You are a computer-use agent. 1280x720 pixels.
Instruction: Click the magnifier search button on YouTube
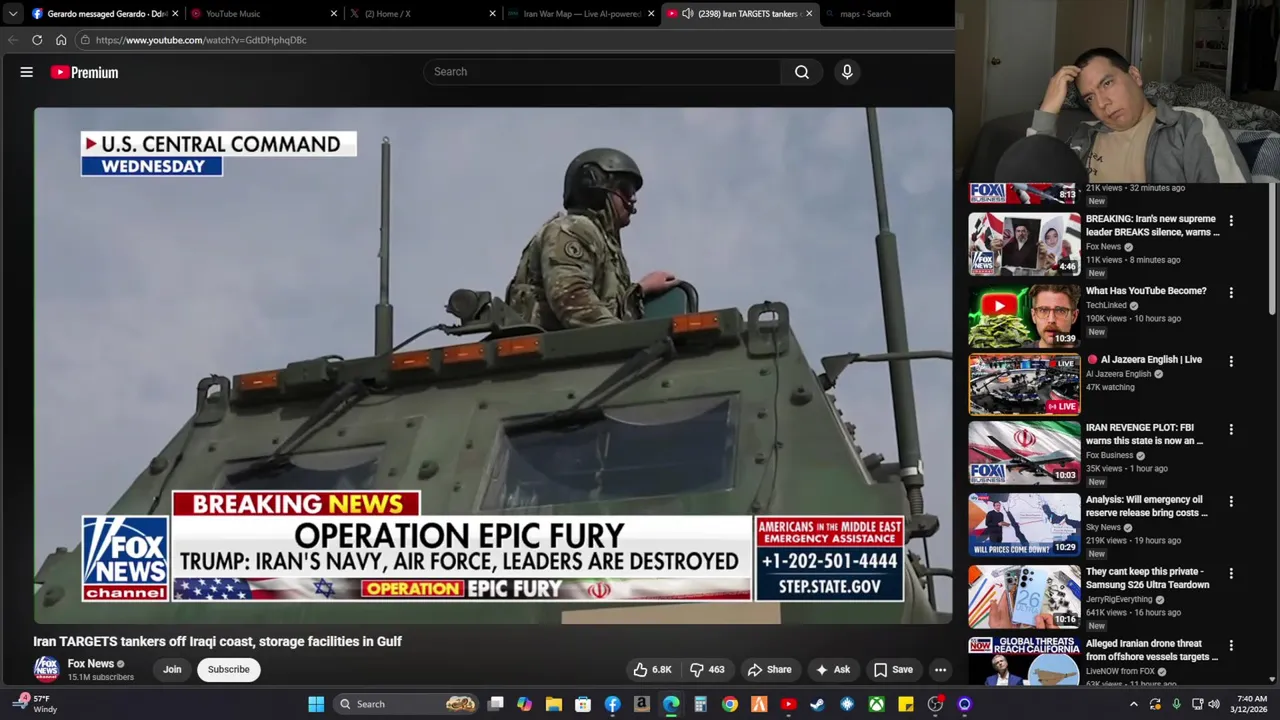pos(802,72)
